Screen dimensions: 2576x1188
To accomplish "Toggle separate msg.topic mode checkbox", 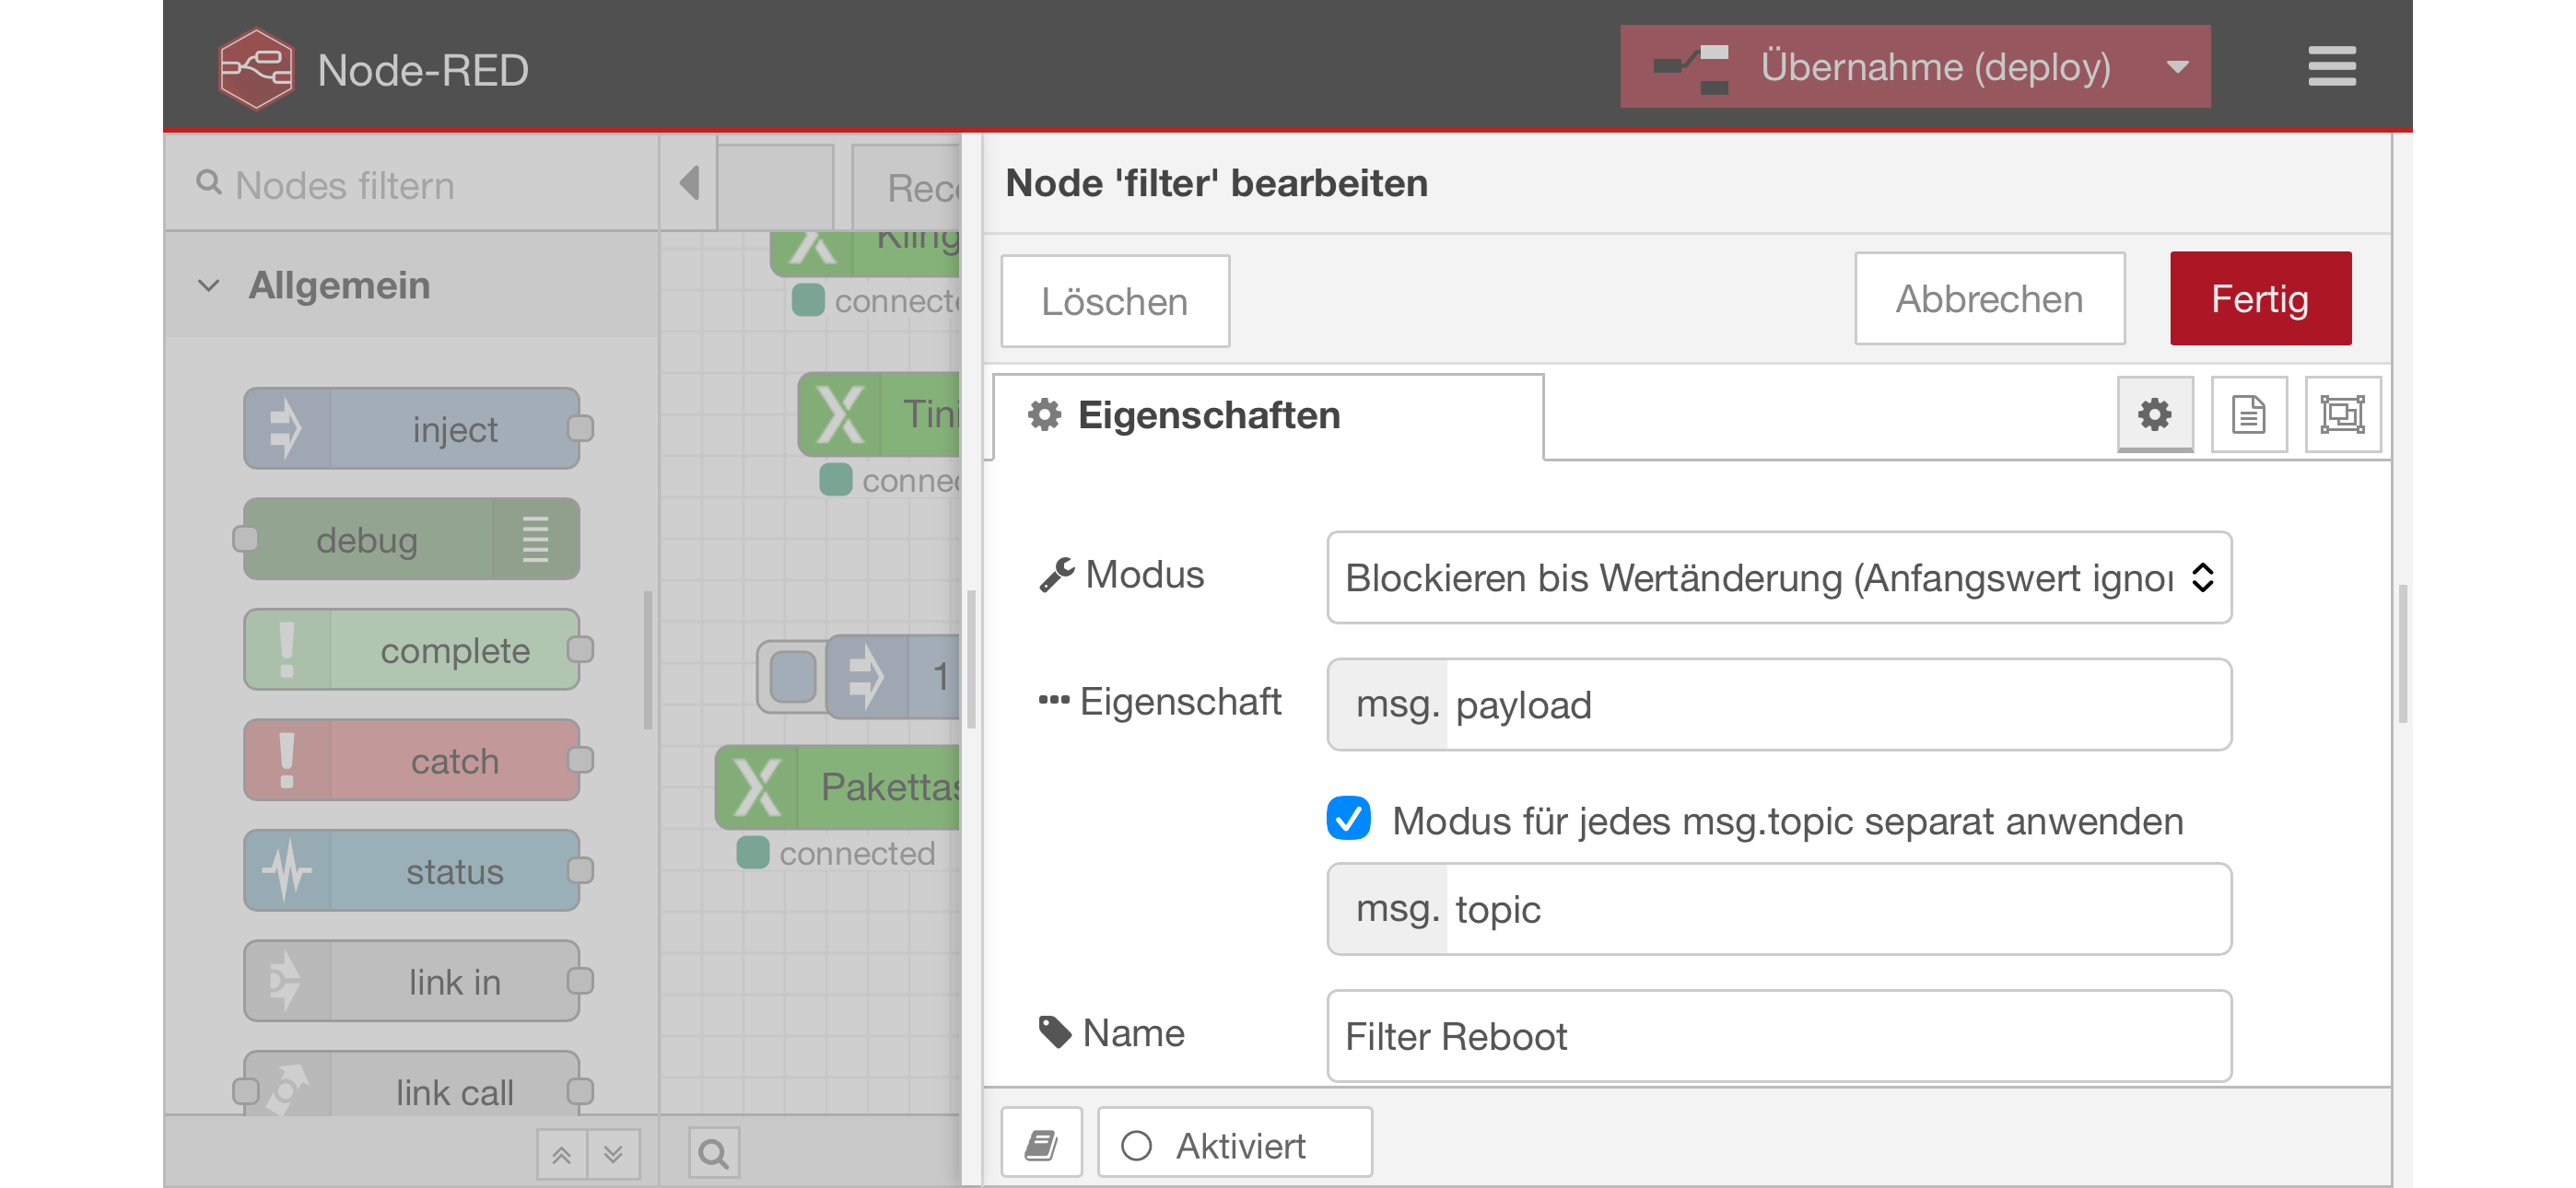I will [1347, 818].
